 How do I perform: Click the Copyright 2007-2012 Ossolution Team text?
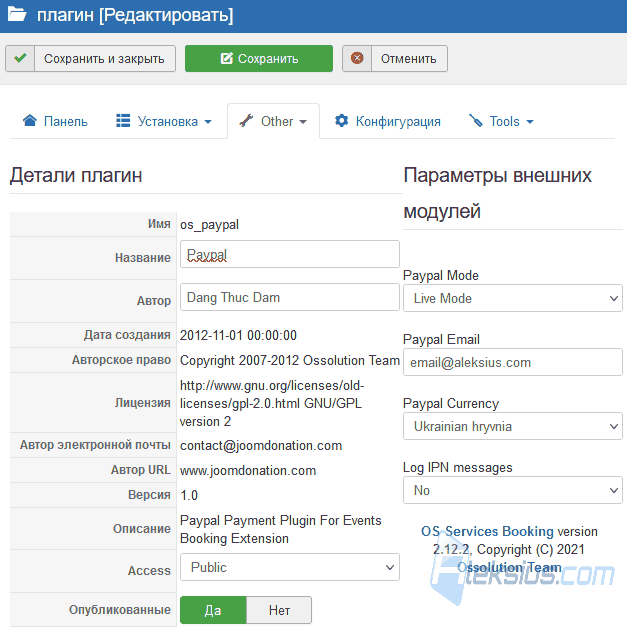[x=290, y=360]
